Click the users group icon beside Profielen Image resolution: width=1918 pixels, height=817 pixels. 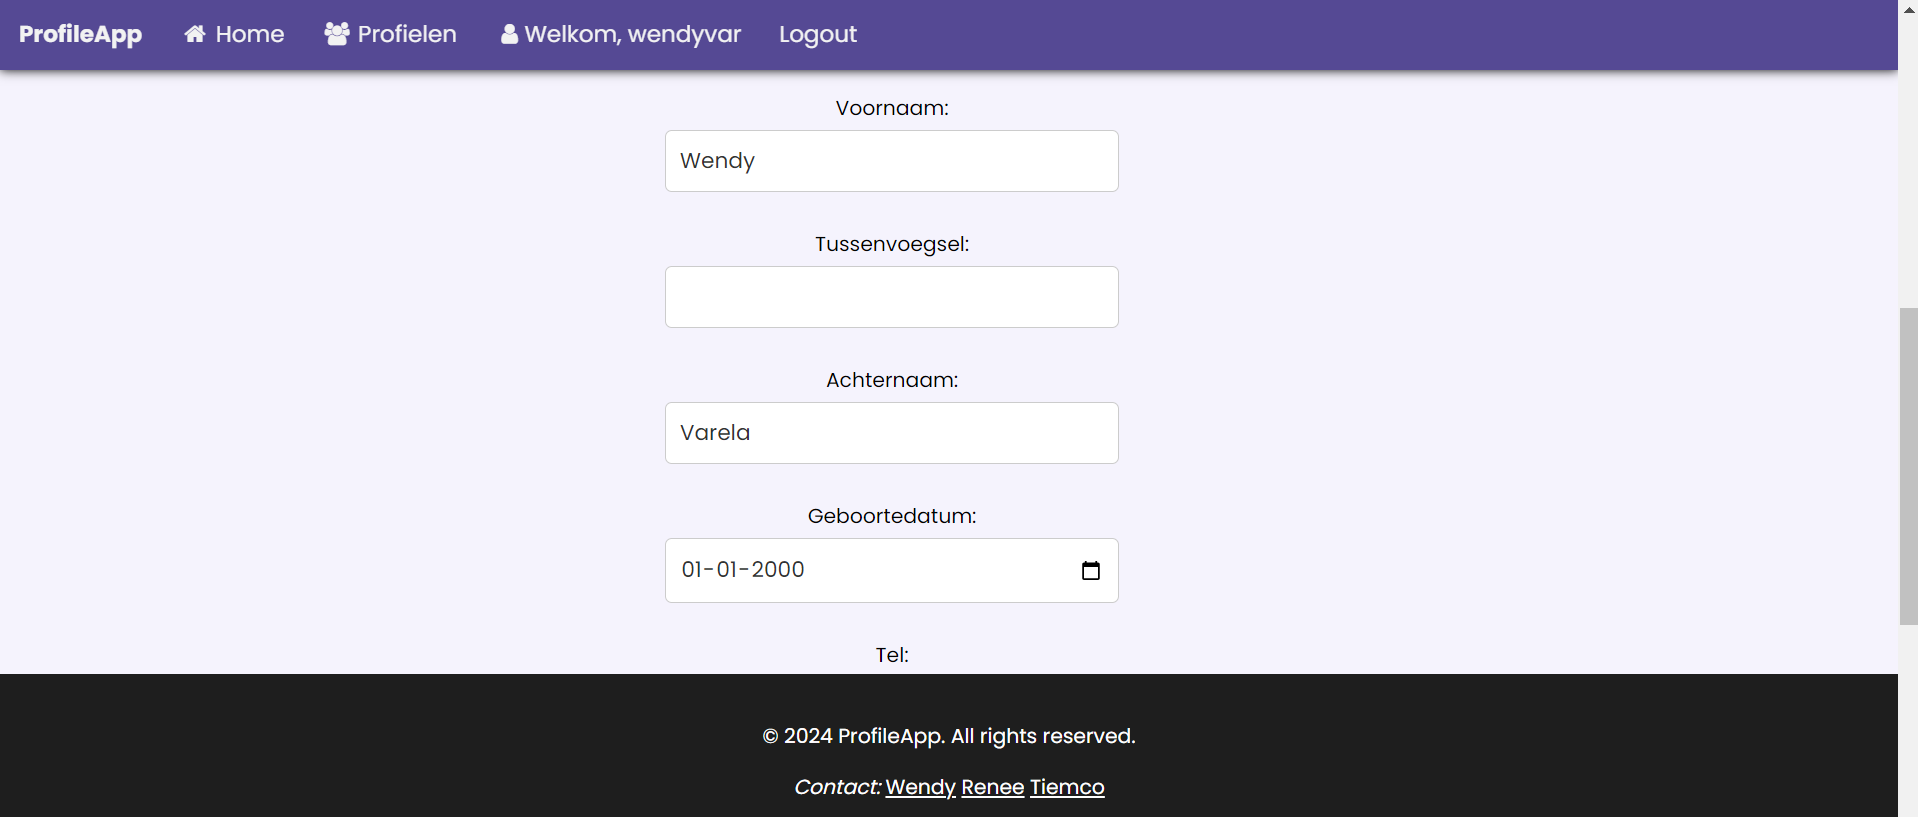pos(337,34)
